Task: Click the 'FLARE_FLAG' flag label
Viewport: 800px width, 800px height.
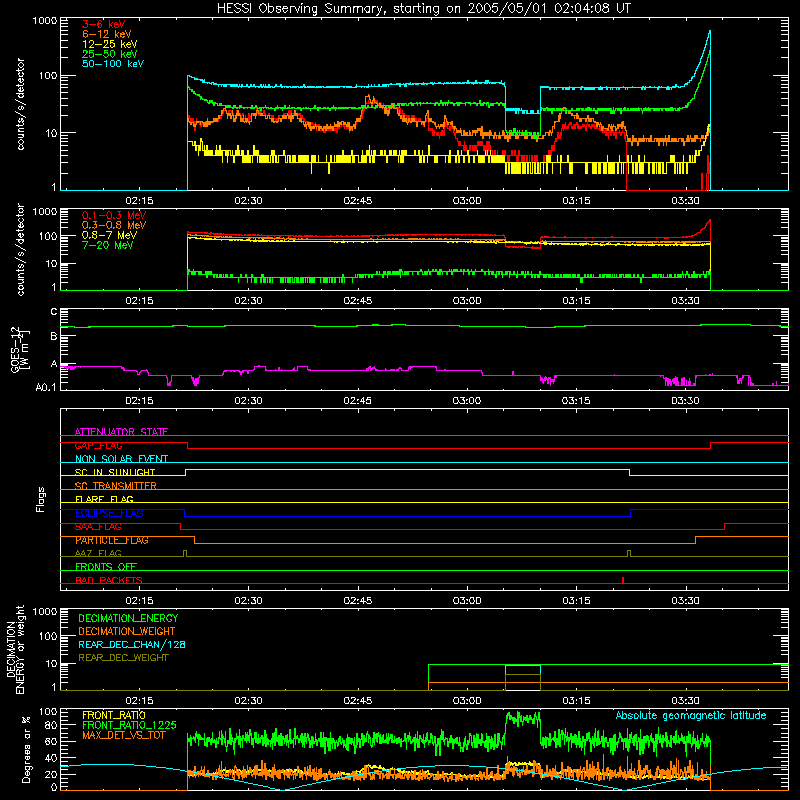Action: 104,499
